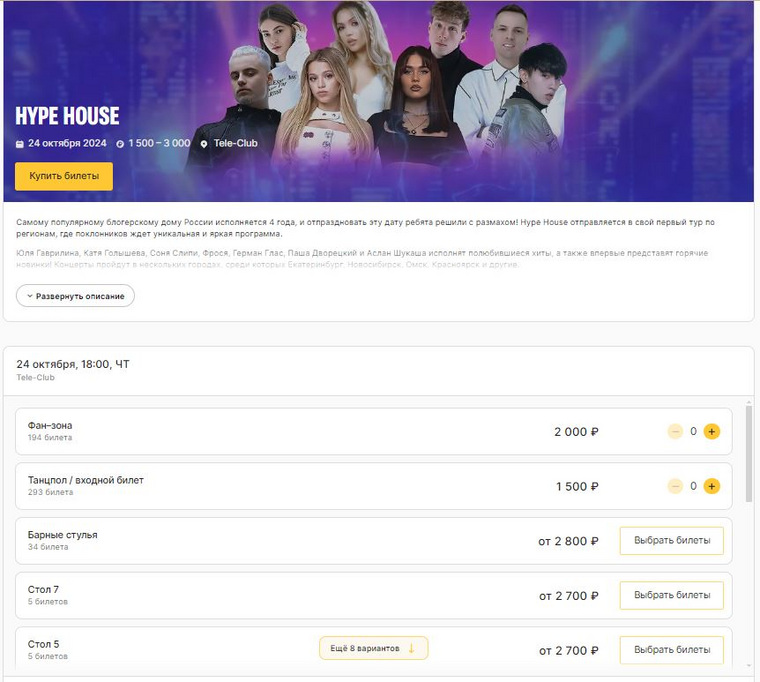Click the Tele-Club venue text in banner
The image size is (760, 682).
pos(236,143)
